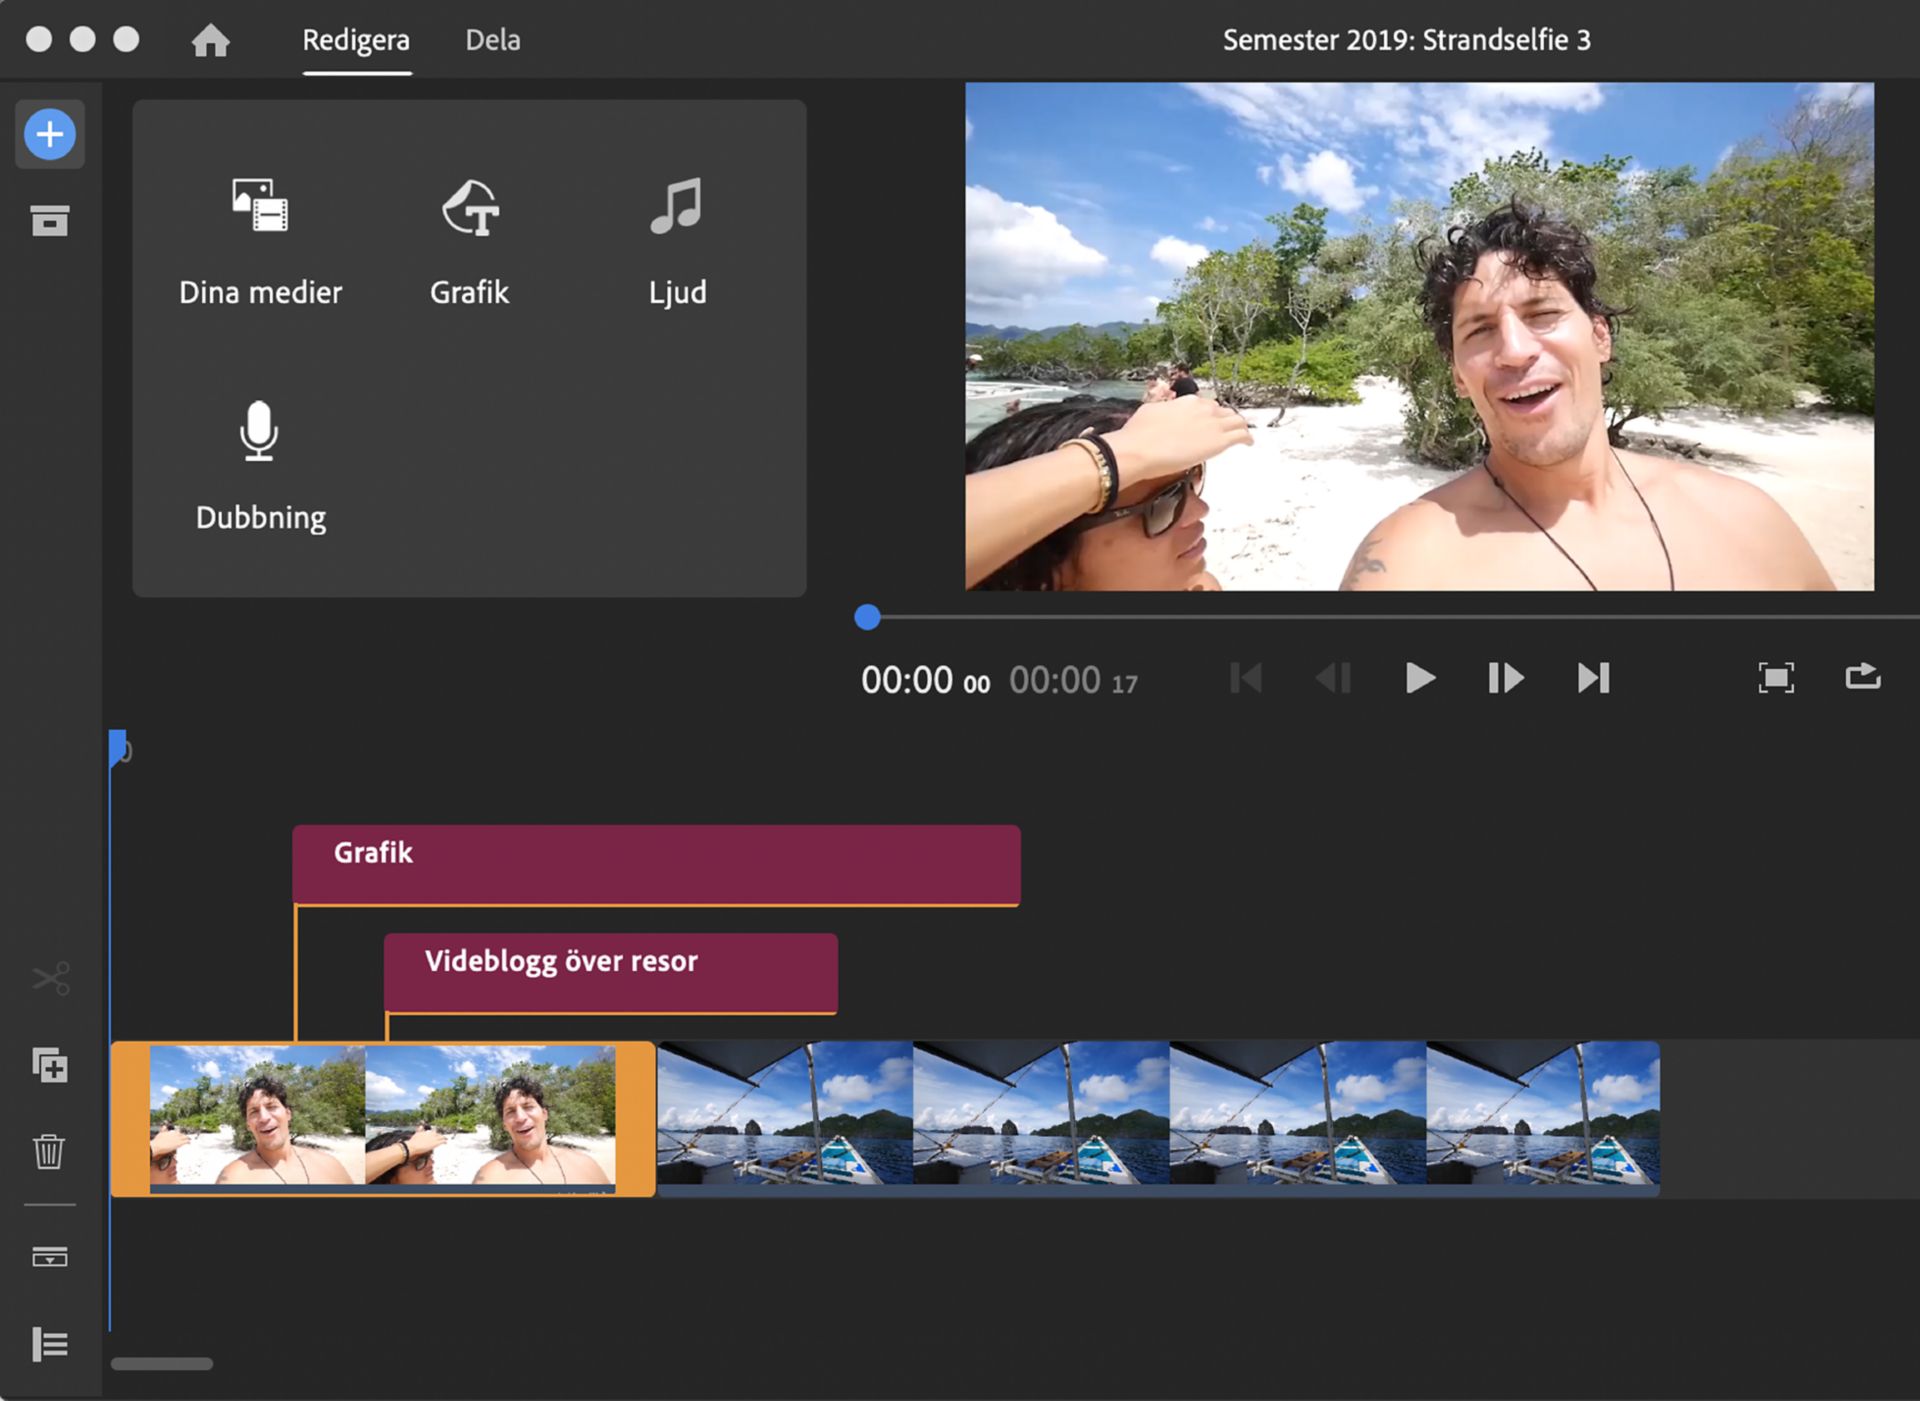Expand the track layout list icon
This screenshot has height=1401, width=1920.
click(49, 1344)
